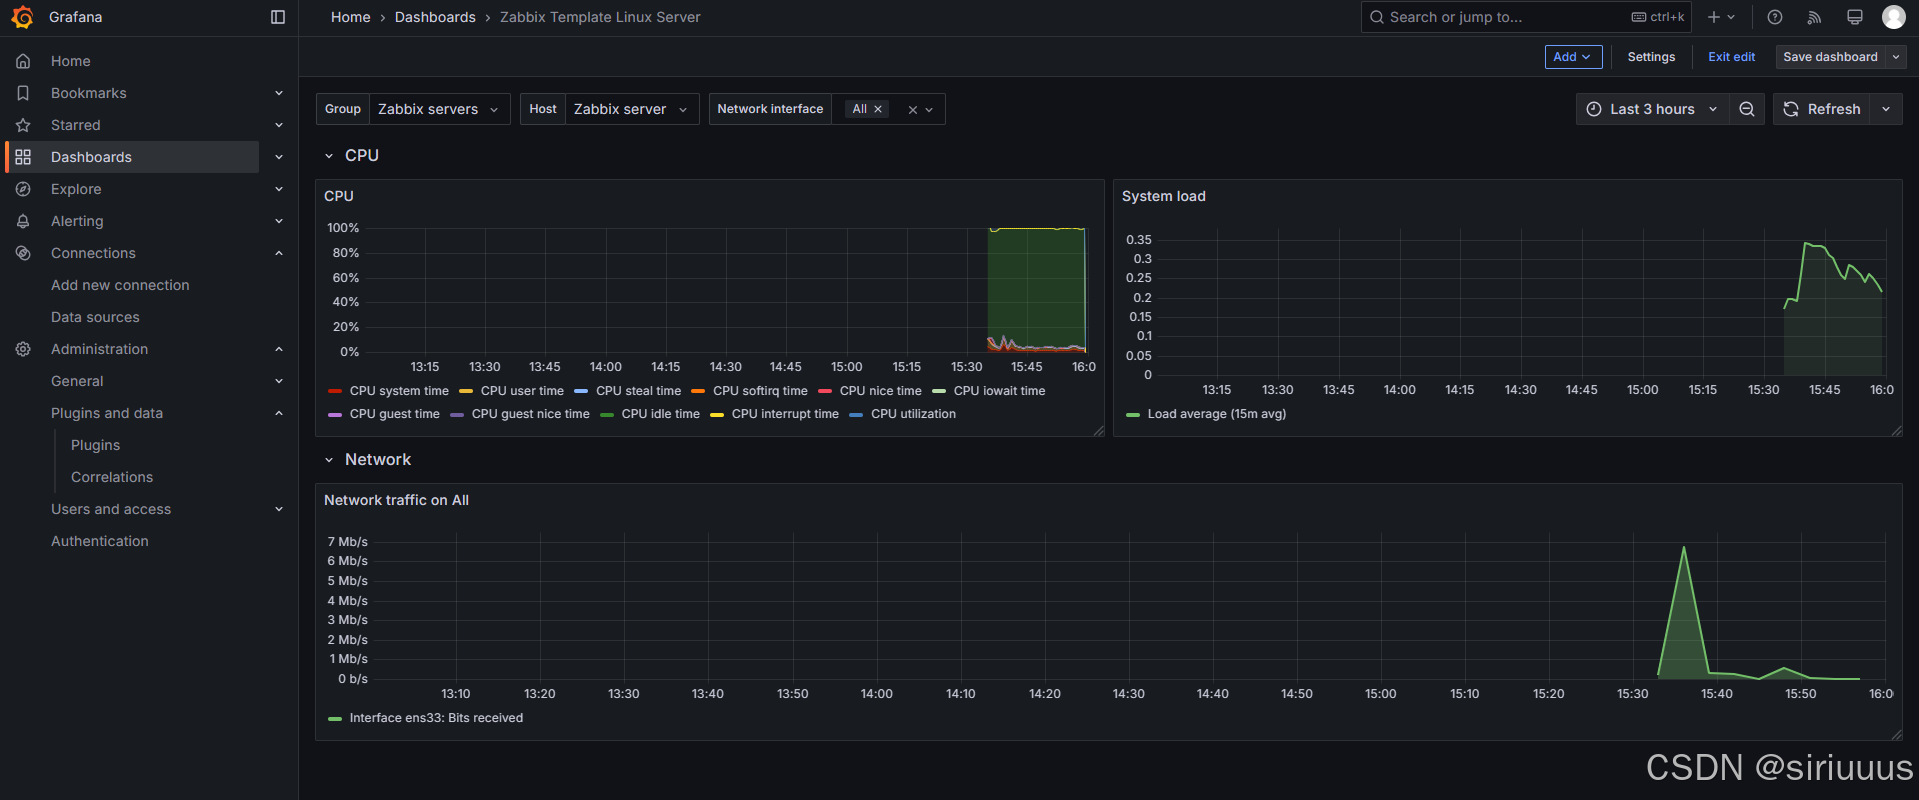Open the Network interface dropdown arrow

pos(930,110)
